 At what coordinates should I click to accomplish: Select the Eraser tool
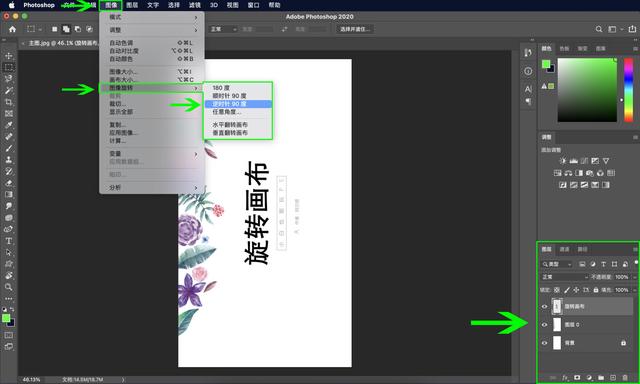point(9,183)
